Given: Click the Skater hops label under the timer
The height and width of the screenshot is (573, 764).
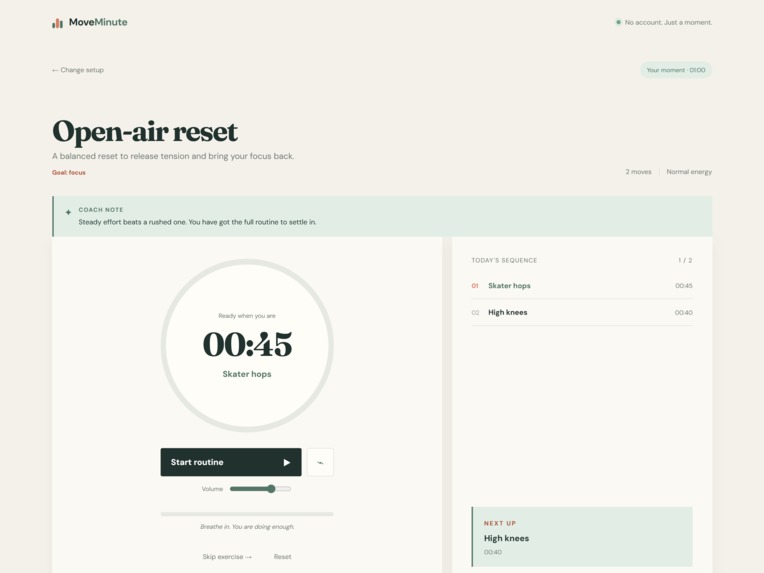Looking at the screenshot, I should coord(247,374).
